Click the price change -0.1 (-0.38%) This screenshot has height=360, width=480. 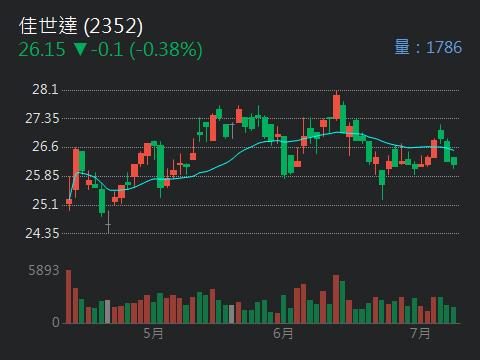point(147,50)
